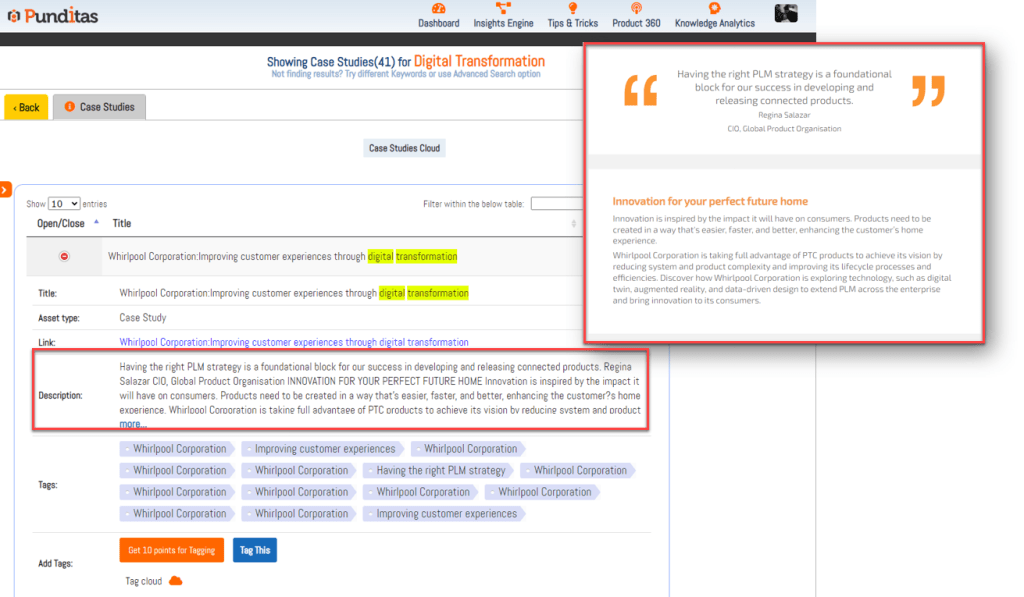The height and width of the screenshot is (597, 1024).
Task: Switch to the Case Studies tab
Action: 99,107
